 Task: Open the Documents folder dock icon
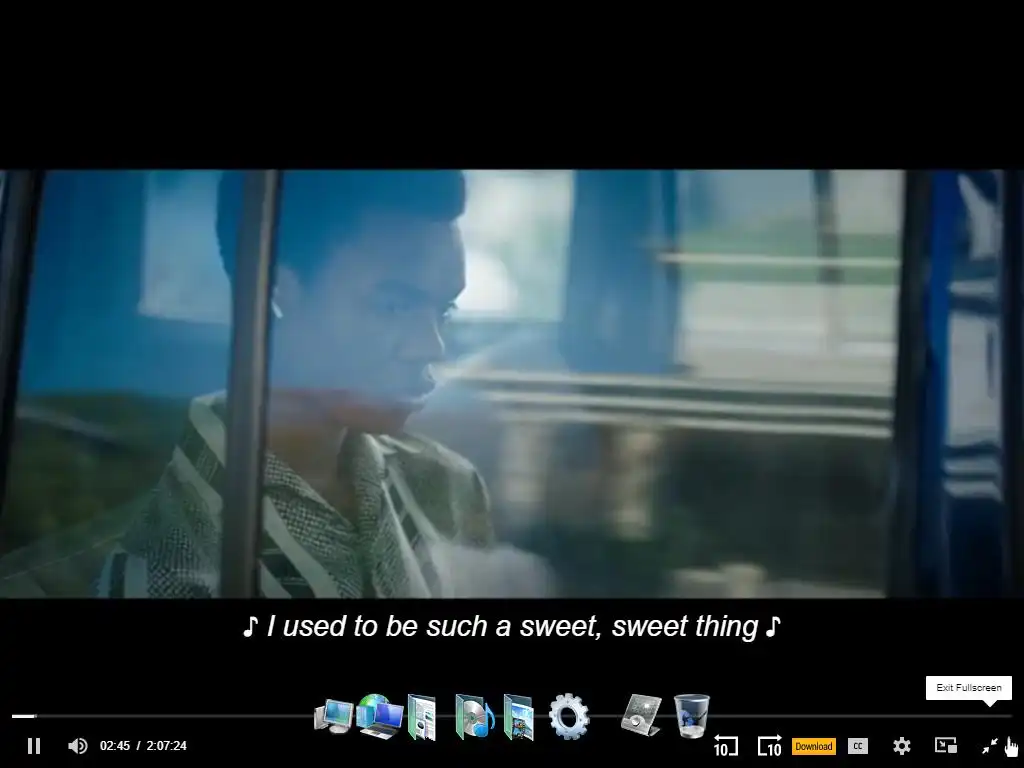point(422,718)
